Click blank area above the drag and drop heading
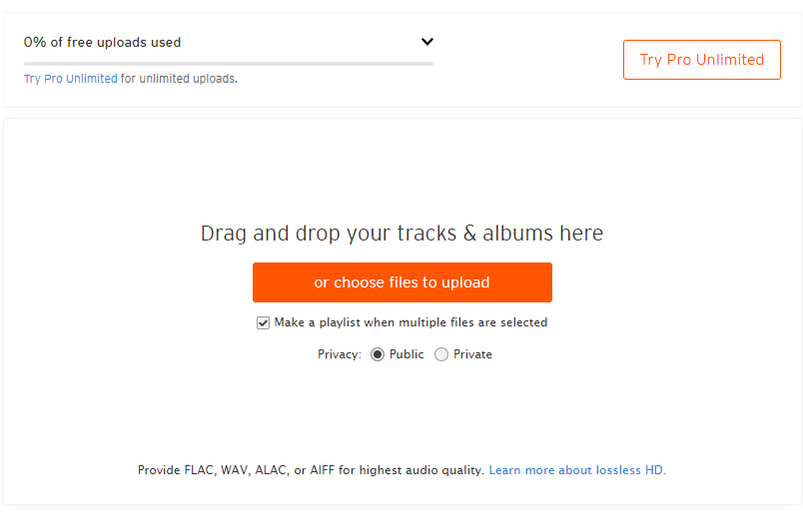 click(402, 170)
